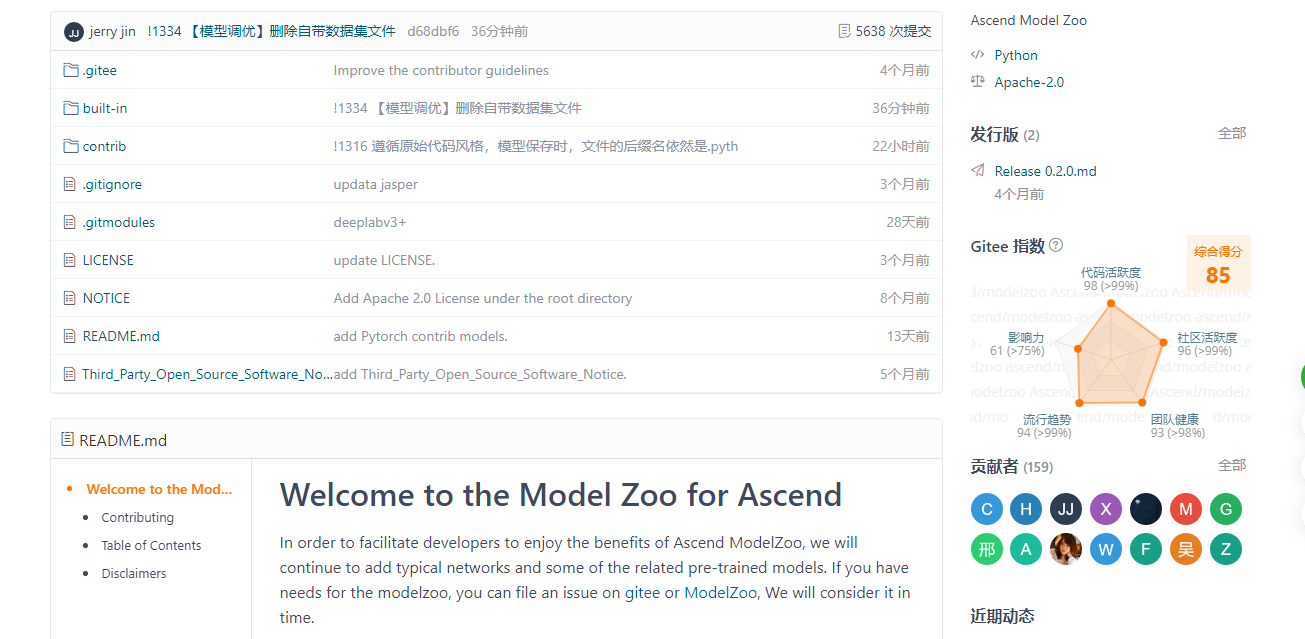Click the code icon beside Python
This screenshot has height=639, width=1305.
pos(978,55)
